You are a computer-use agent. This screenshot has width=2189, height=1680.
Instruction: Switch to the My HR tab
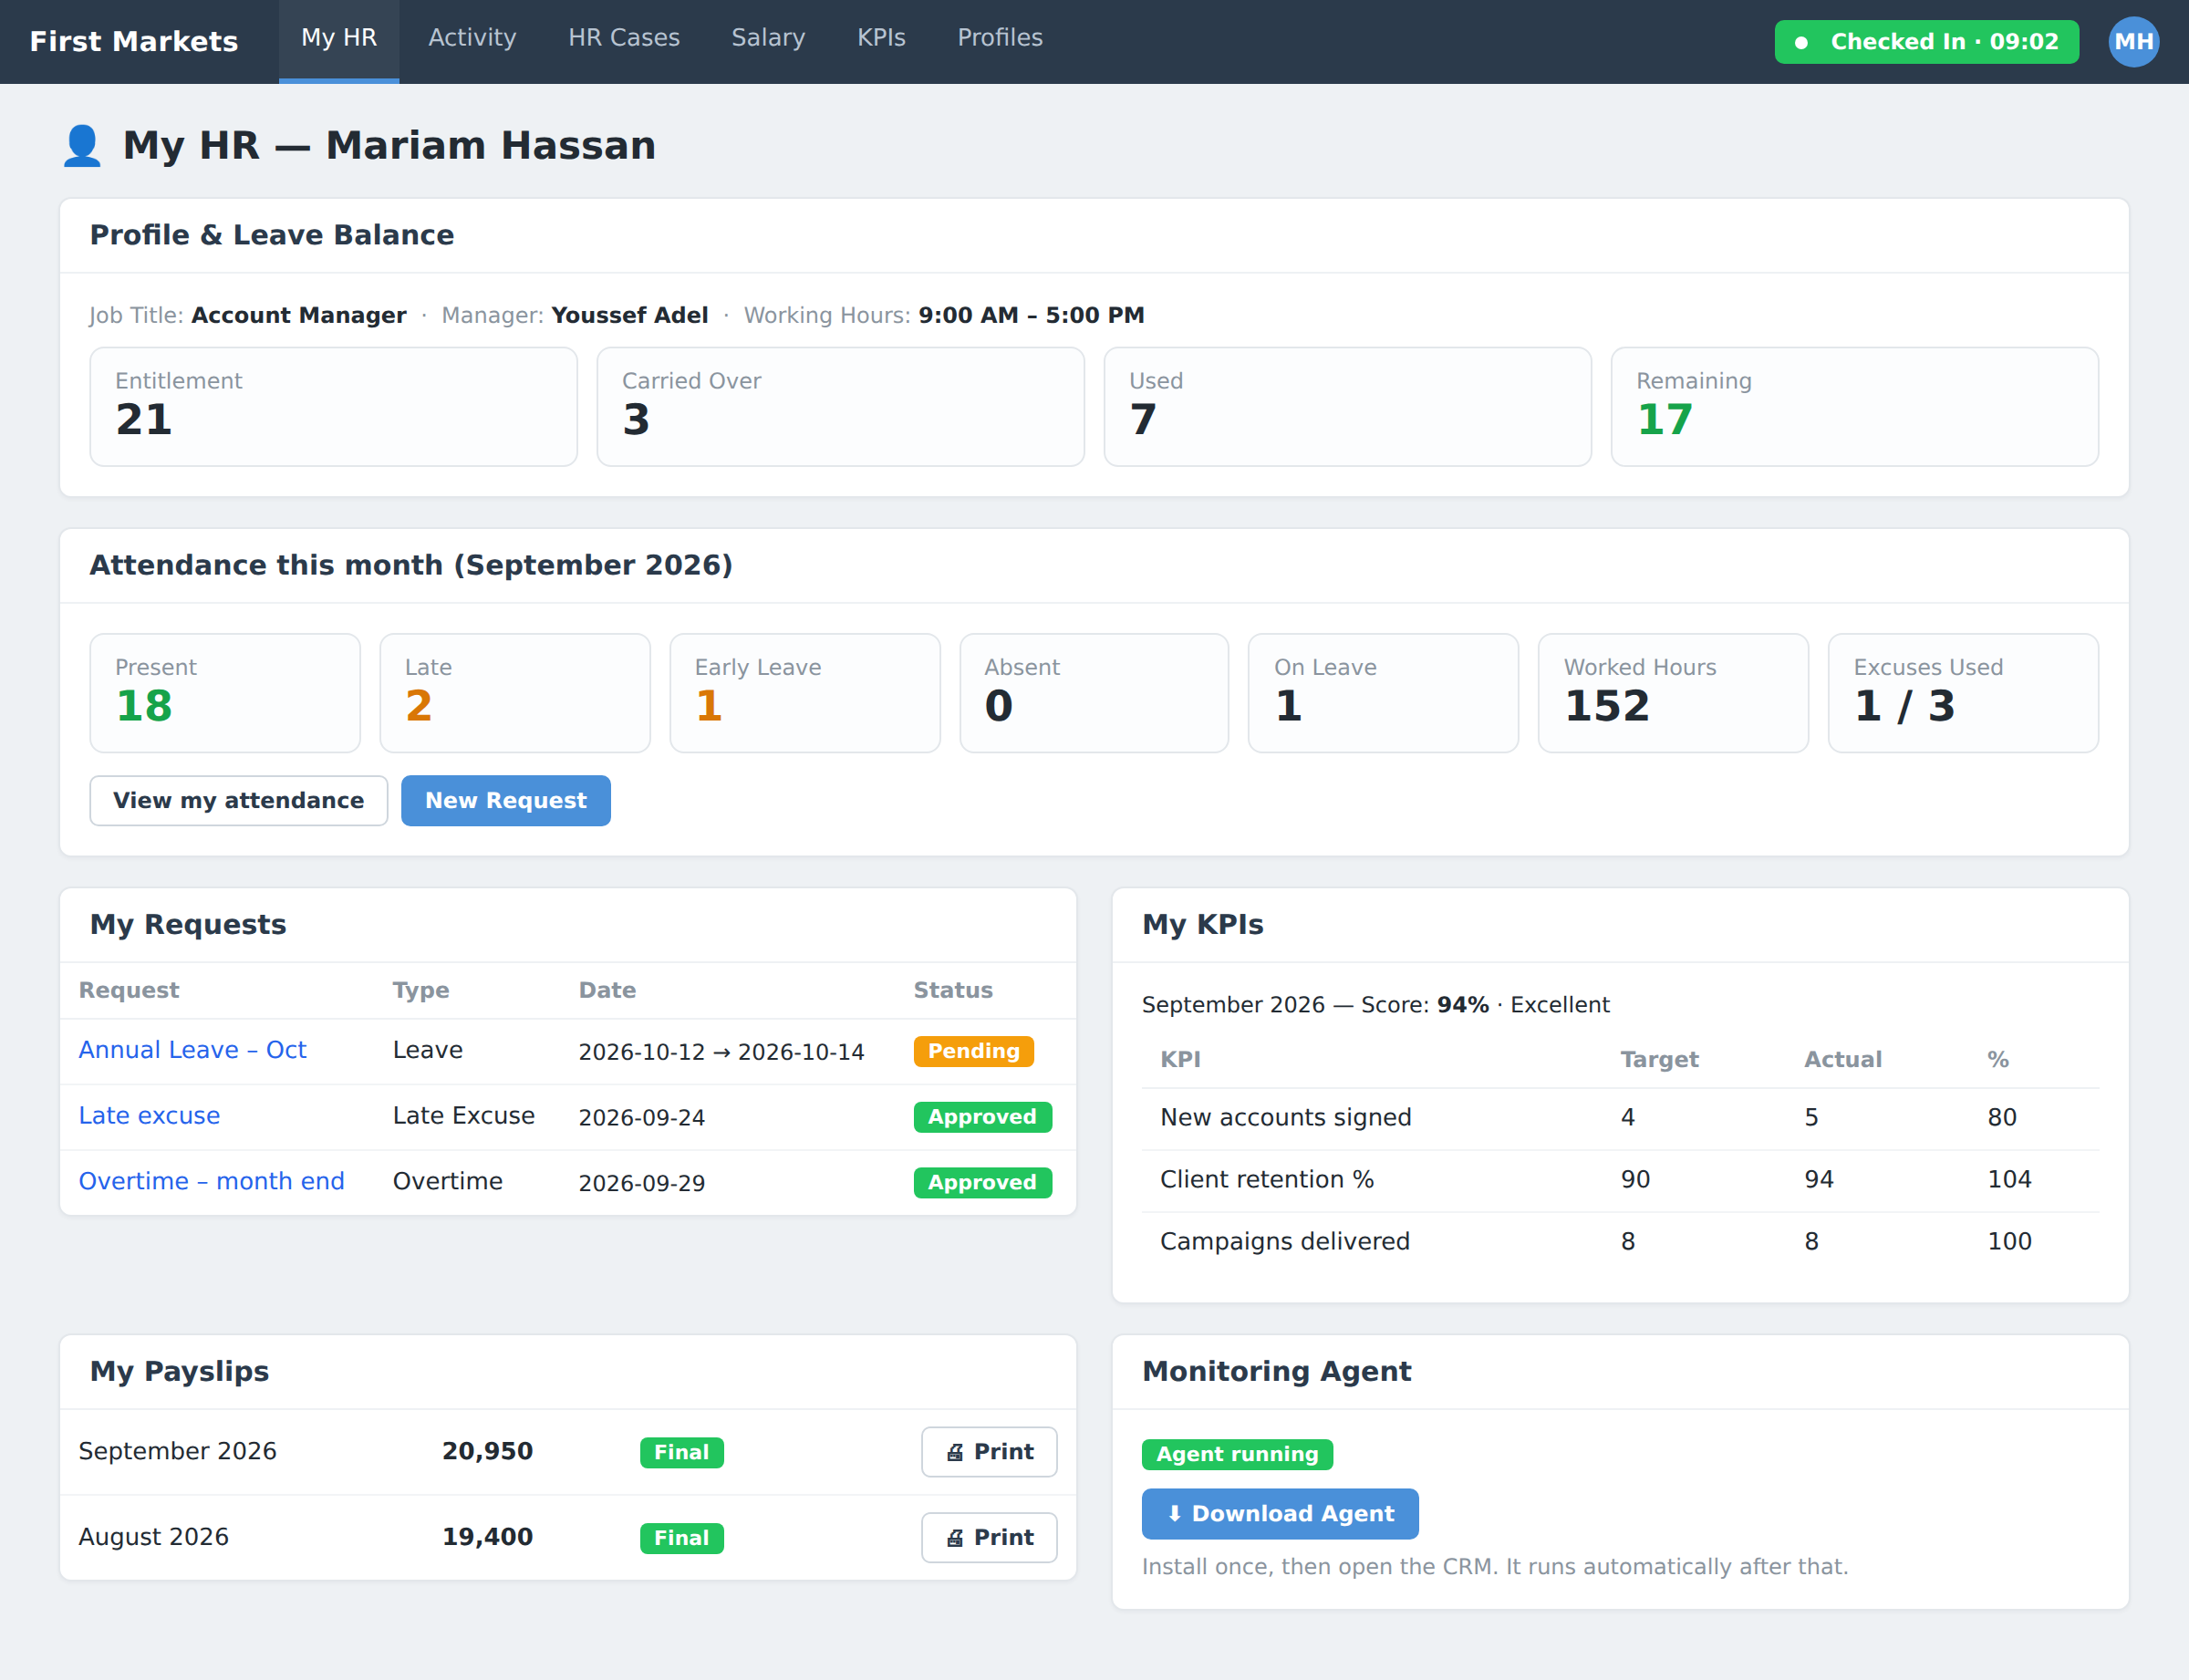(339, 40)
